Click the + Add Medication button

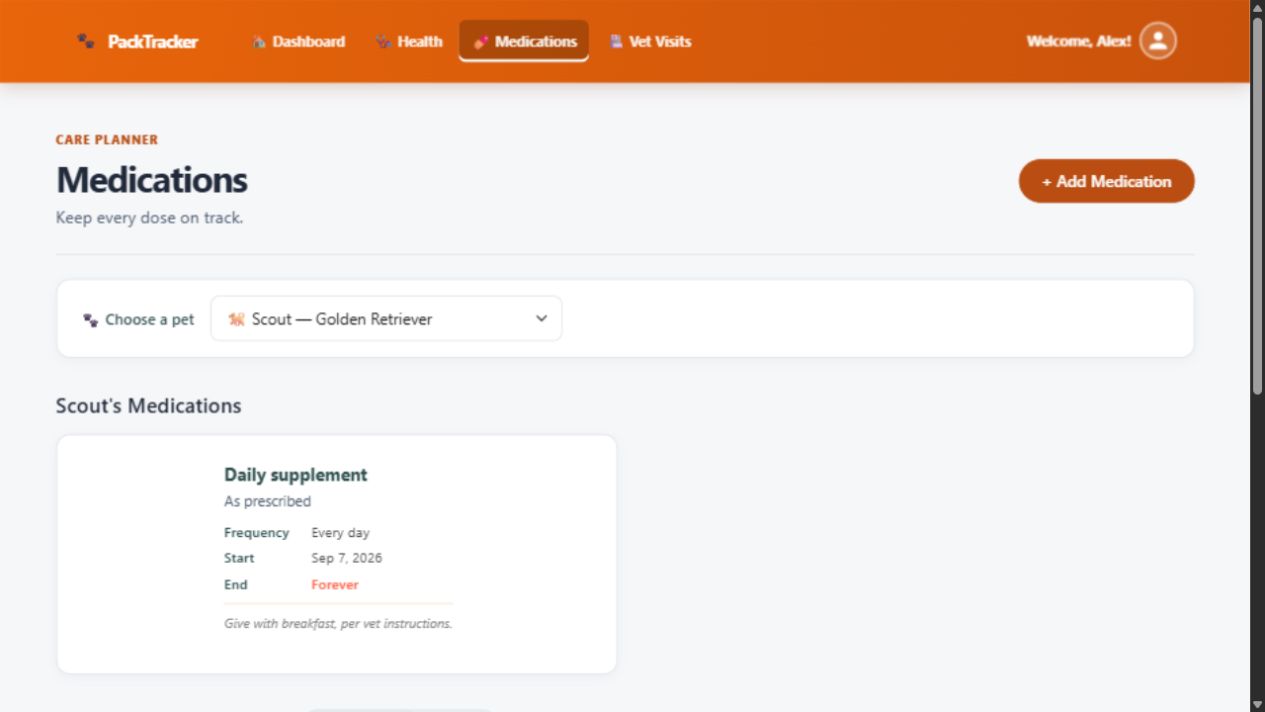click(1106, 181)
